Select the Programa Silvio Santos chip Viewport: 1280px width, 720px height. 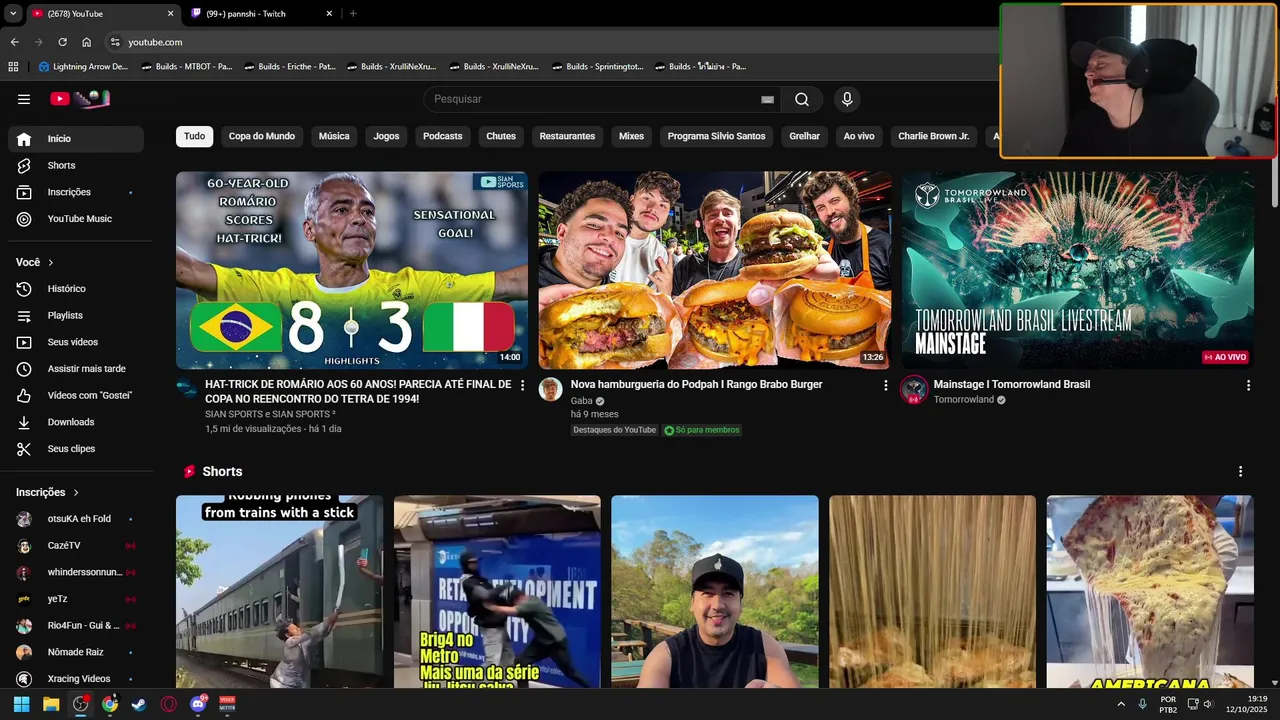point(716,136)
